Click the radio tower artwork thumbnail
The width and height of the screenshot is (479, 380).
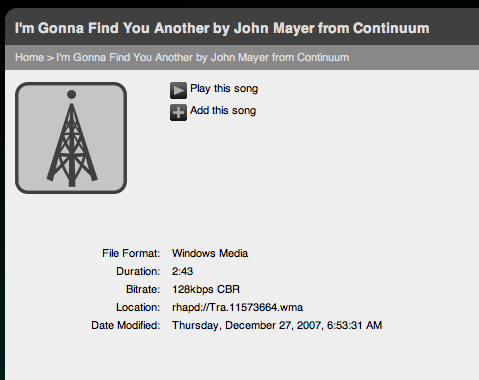click(71, 138)
